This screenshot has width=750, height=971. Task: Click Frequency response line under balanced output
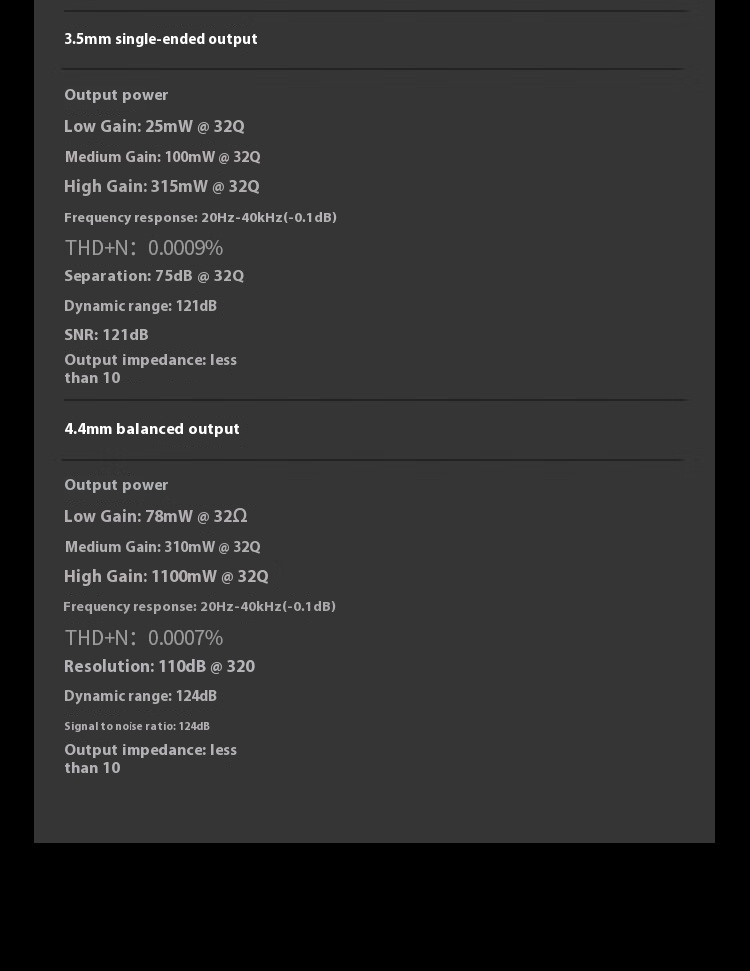coord(199,607)
